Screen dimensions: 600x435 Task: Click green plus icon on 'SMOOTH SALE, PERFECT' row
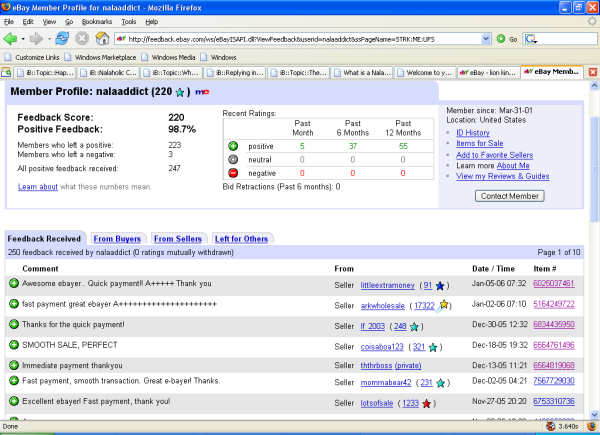pyautogui.click(x=14, y=345)
